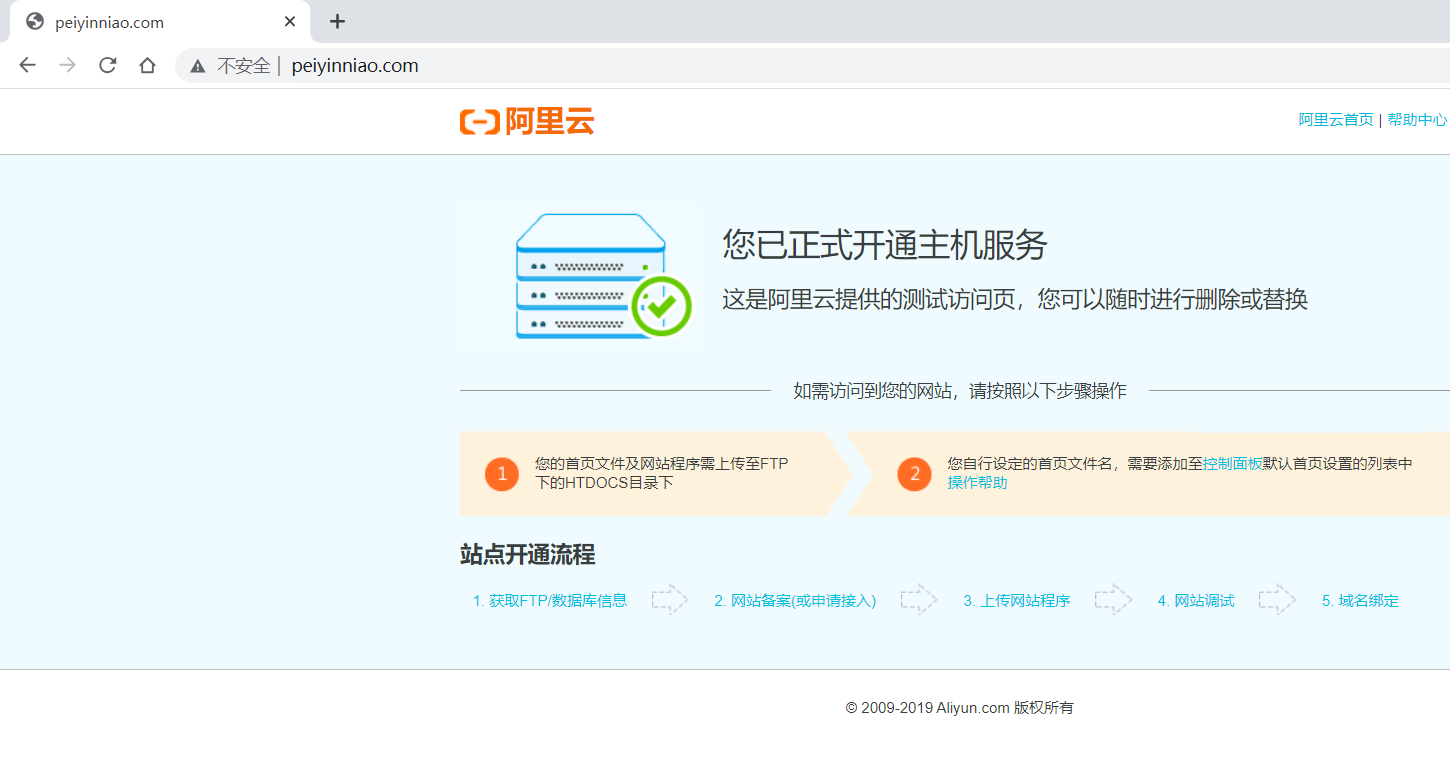Click the 上传网站程序 step link
1450x777 pixels.
pos(1016,600)
